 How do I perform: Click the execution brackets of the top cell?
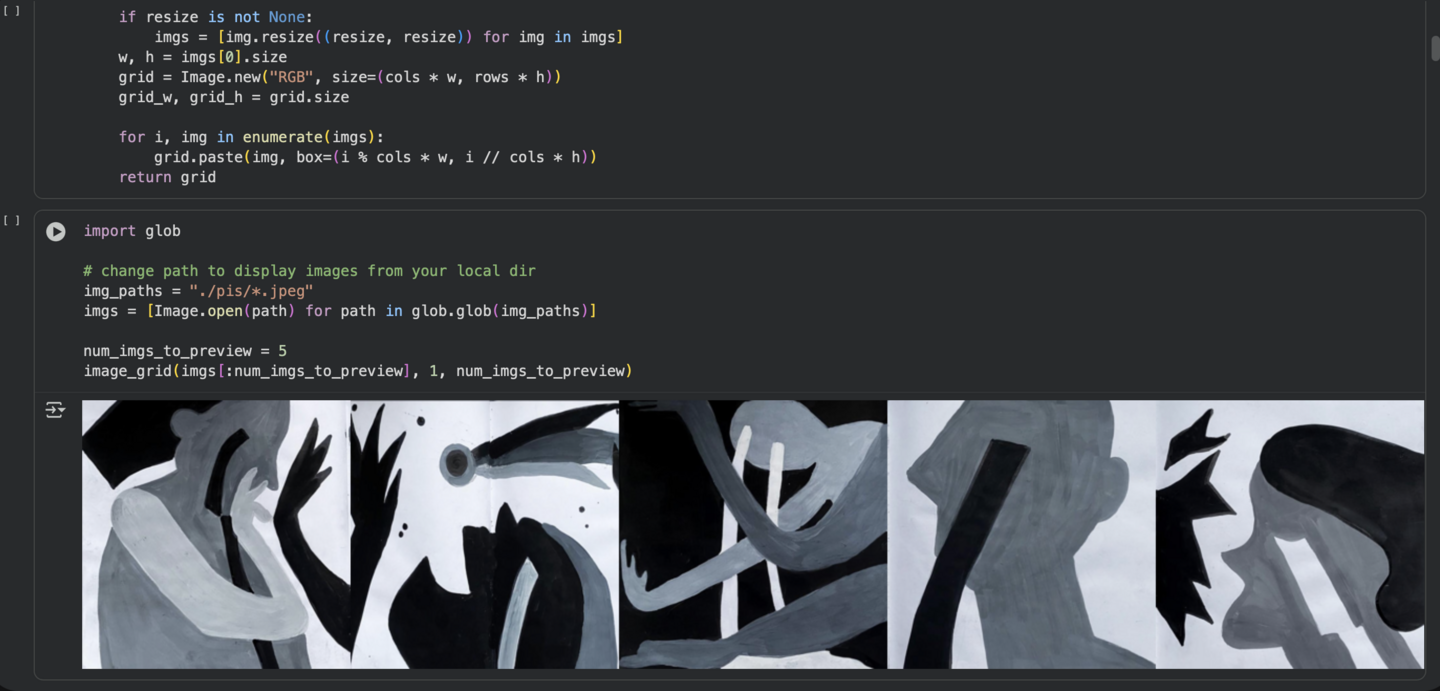pyautogui.click(x=12, y=11)
